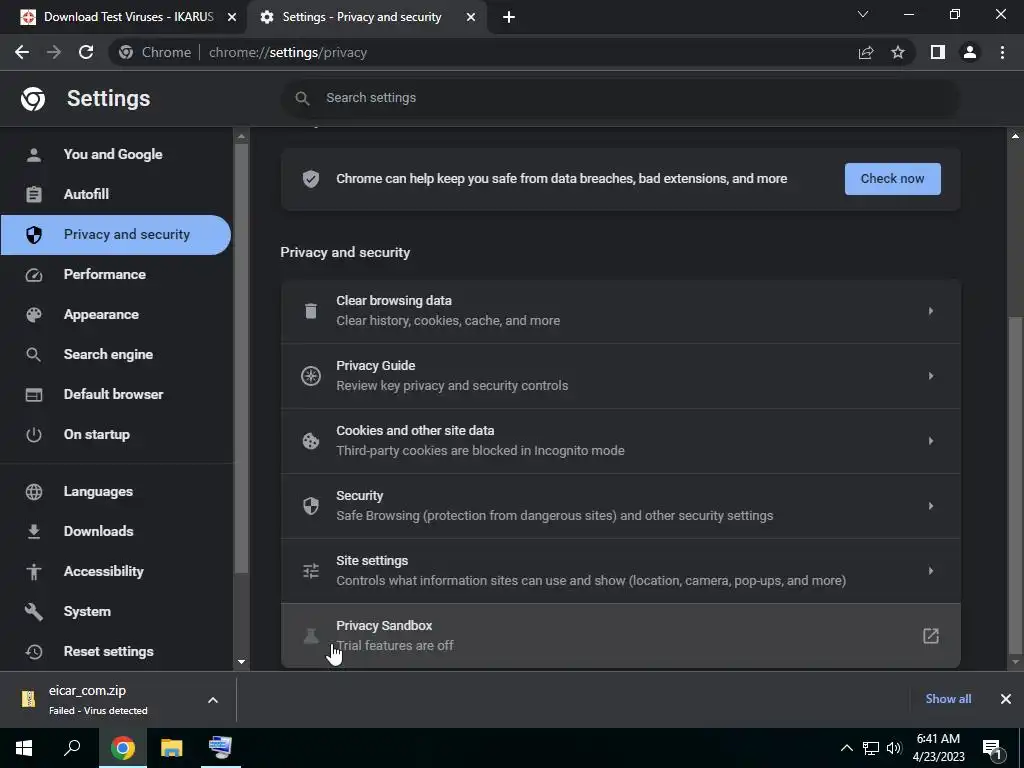The height and width of the screenshot is (768, 1024).
Task: Click the search magnifier in the settings search bar
Action: click(x=302, y=98)
